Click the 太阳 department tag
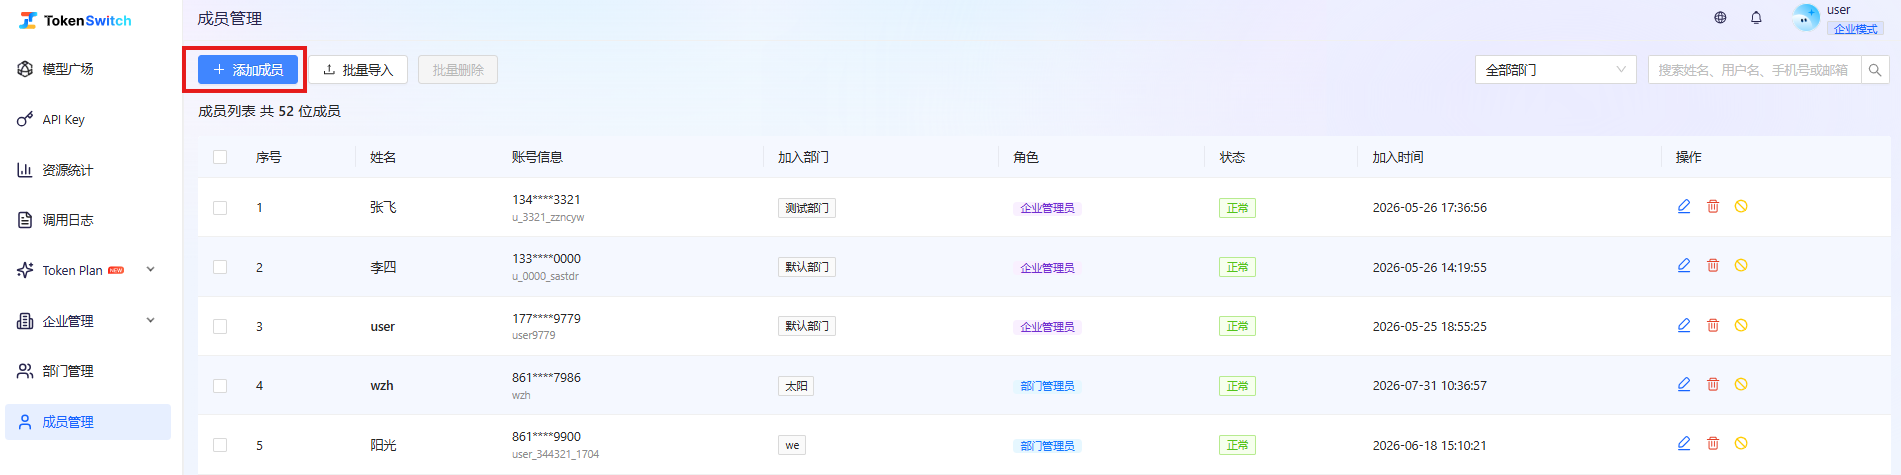This screenshot has width=1901, height=475. tap(796, 386)
